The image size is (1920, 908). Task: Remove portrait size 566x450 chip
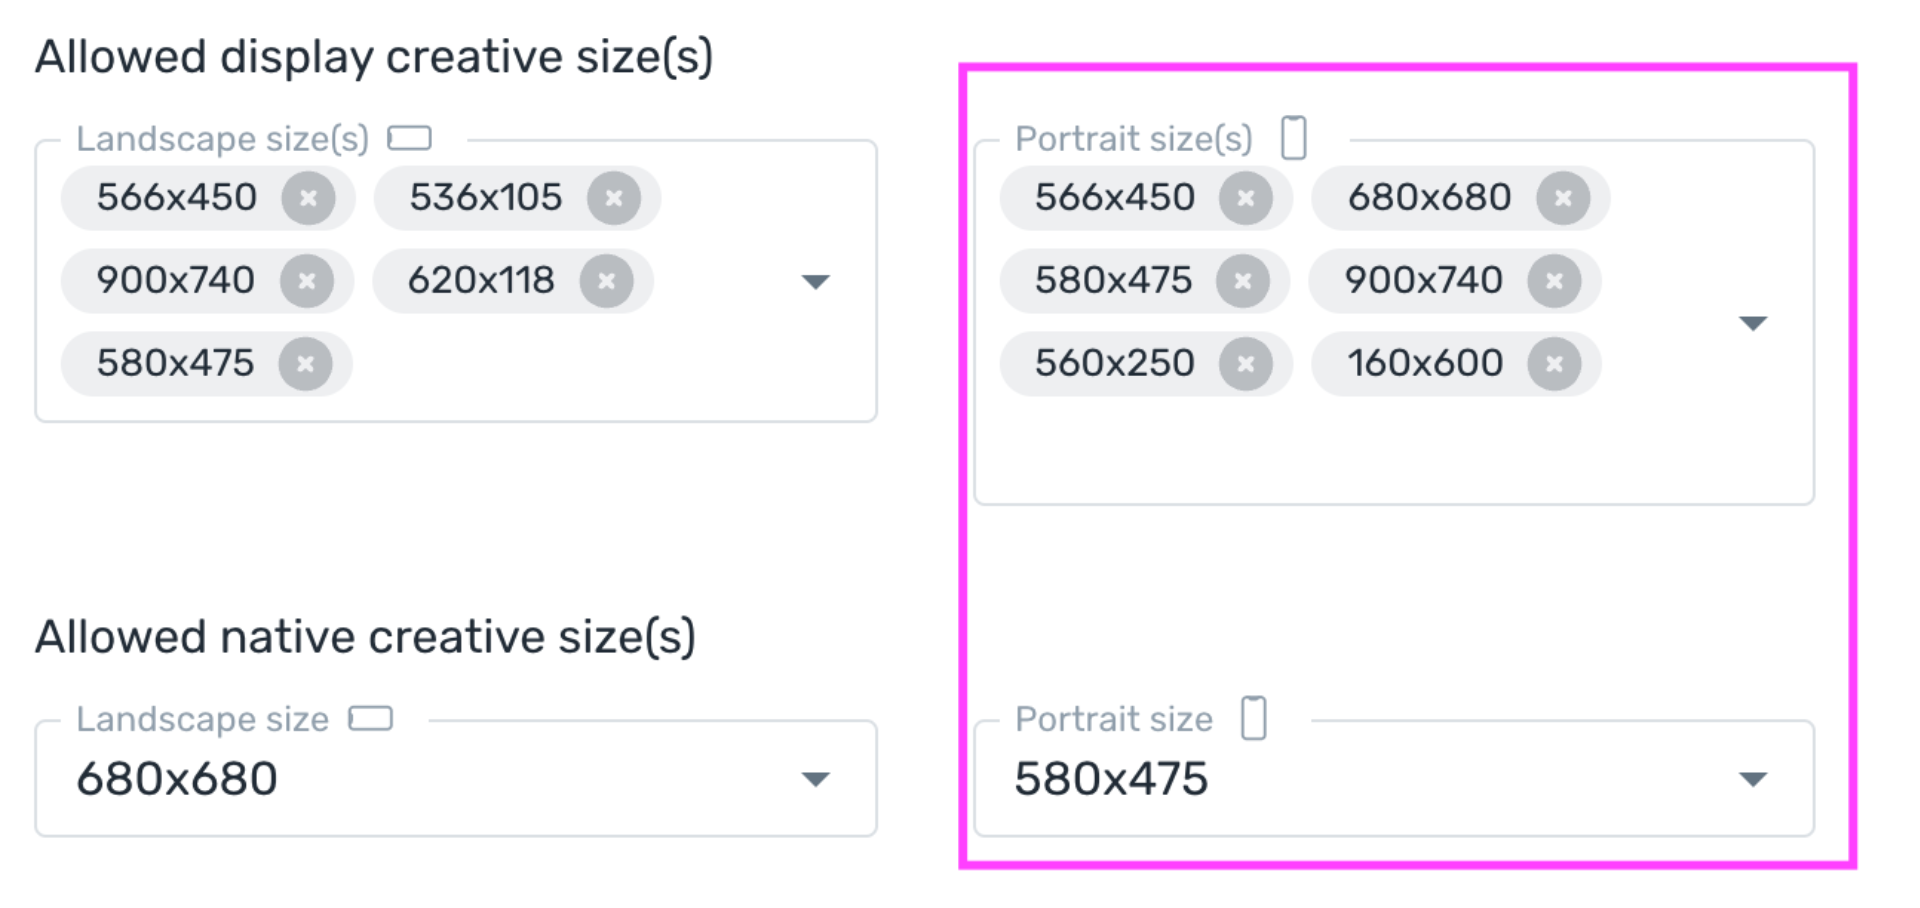pos(1246,198)
